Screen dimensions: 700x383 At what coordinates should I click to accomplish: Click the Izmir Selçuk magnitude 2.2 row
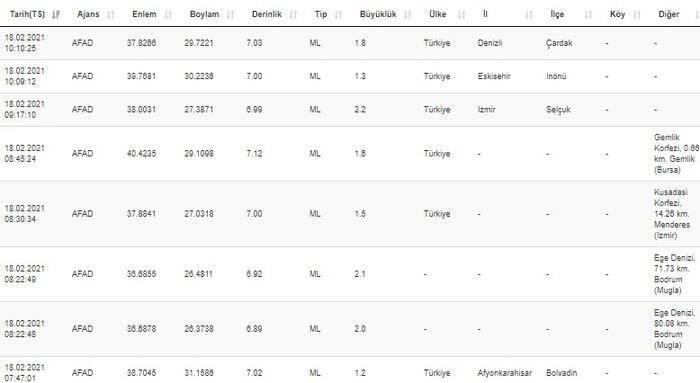[350, 109]
